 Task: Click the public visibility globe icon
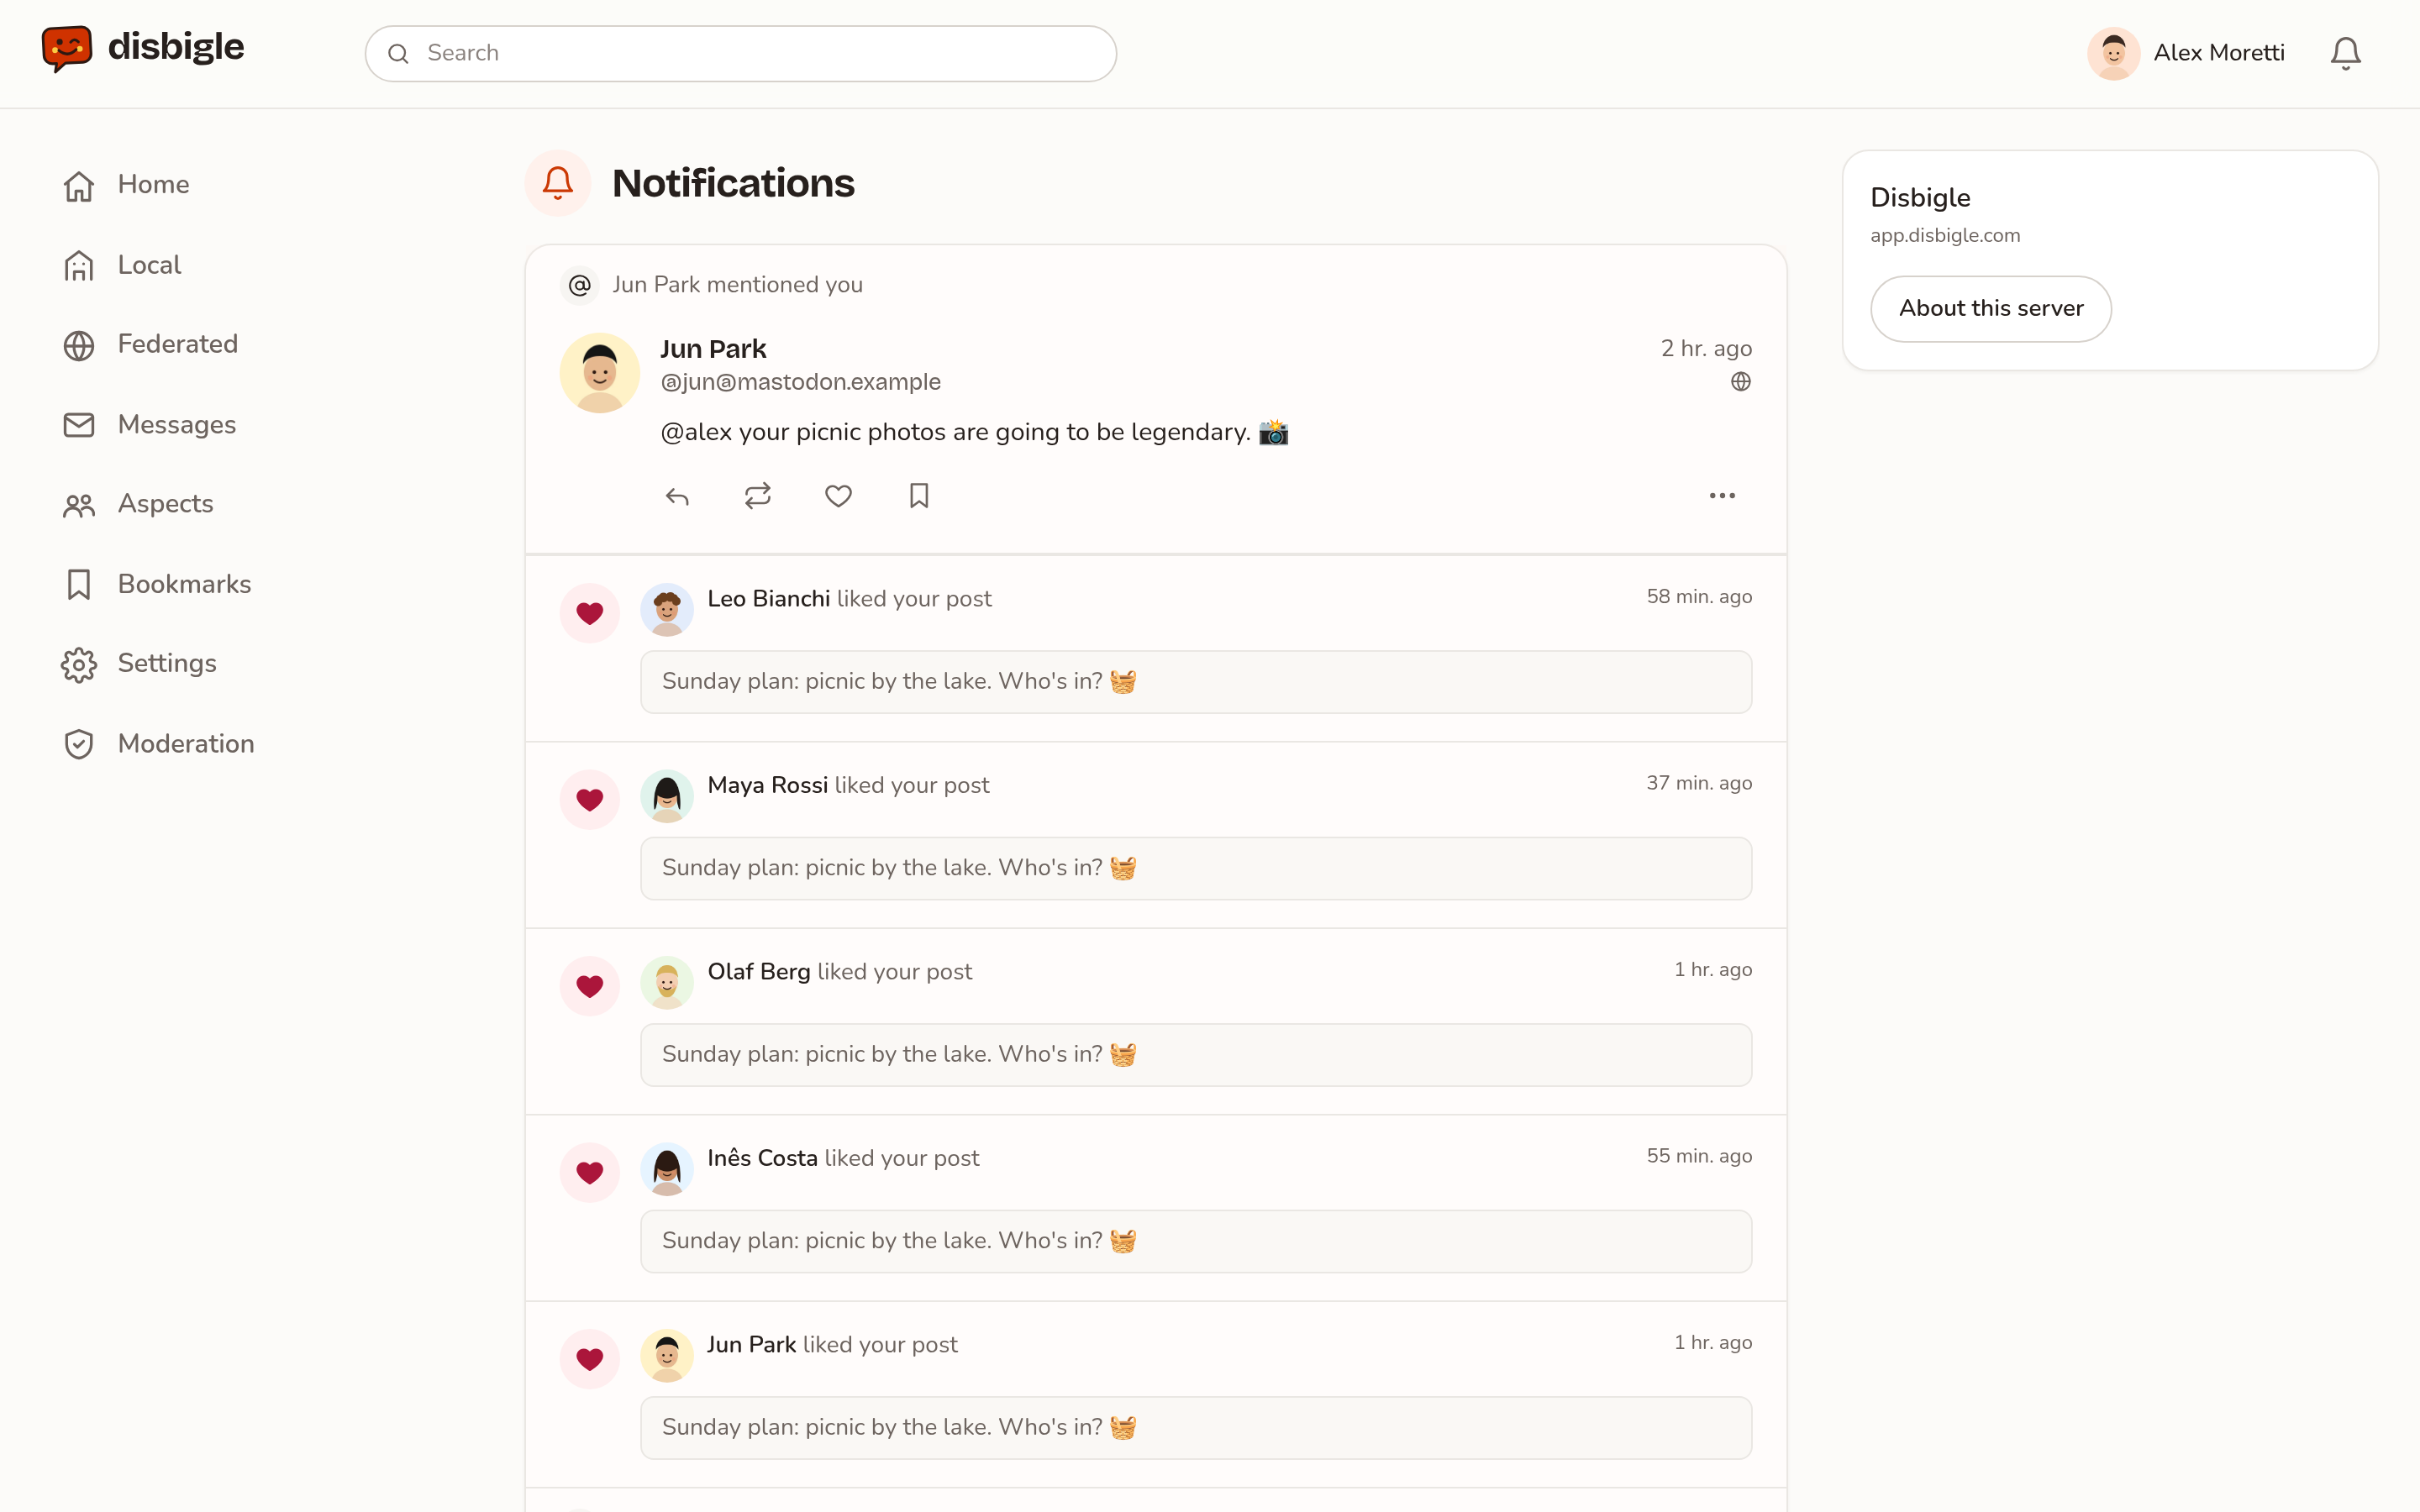point(1741,382)
